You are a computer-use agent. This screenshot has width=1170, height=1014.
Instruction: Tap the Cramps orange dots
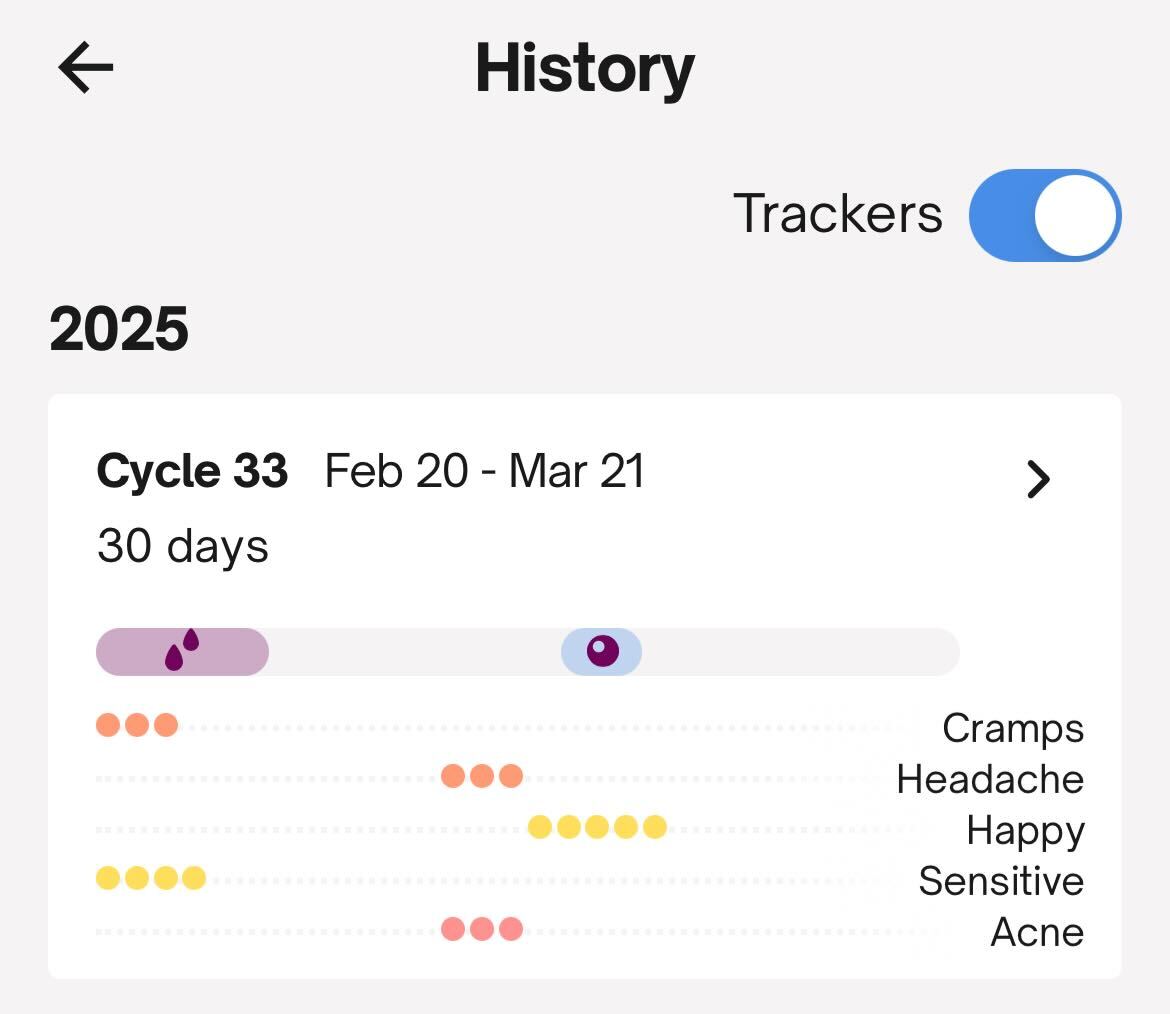137,725
